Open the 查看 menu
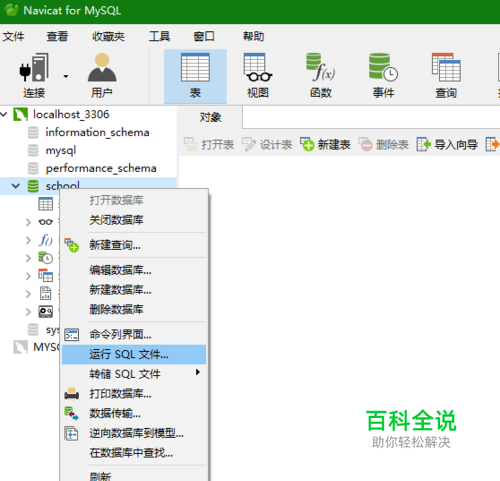 57,36
